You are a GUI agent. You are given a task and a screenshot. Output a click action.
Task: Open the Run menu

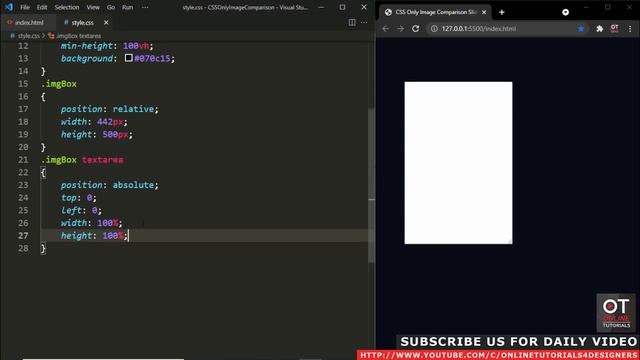click(127, 7)
